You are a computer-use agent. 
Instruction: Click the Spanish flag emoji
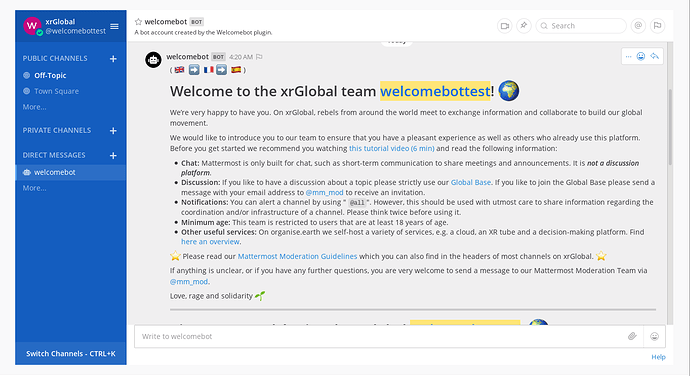(x=236, y=70)
